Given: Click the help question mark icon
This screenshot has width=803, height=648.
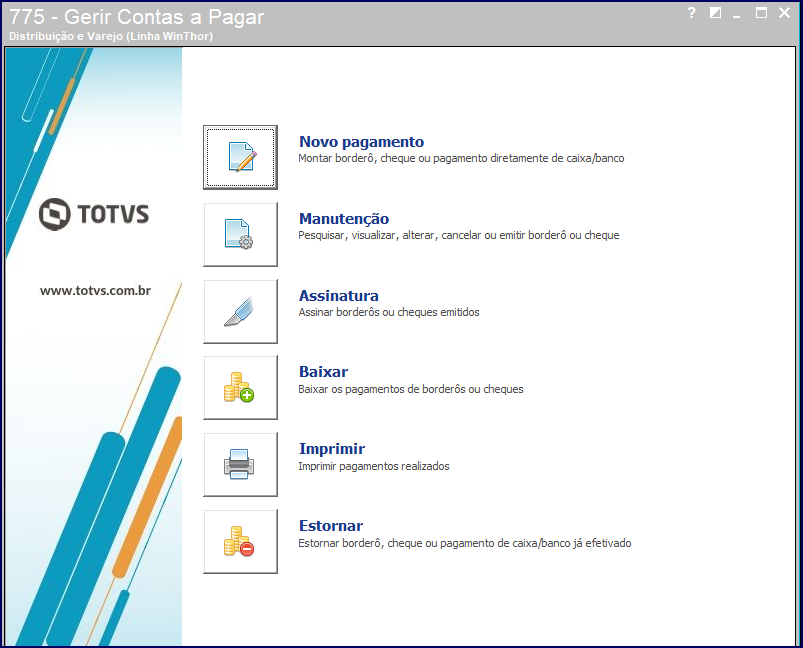Looking at the screenshot, I should point(691,13).
